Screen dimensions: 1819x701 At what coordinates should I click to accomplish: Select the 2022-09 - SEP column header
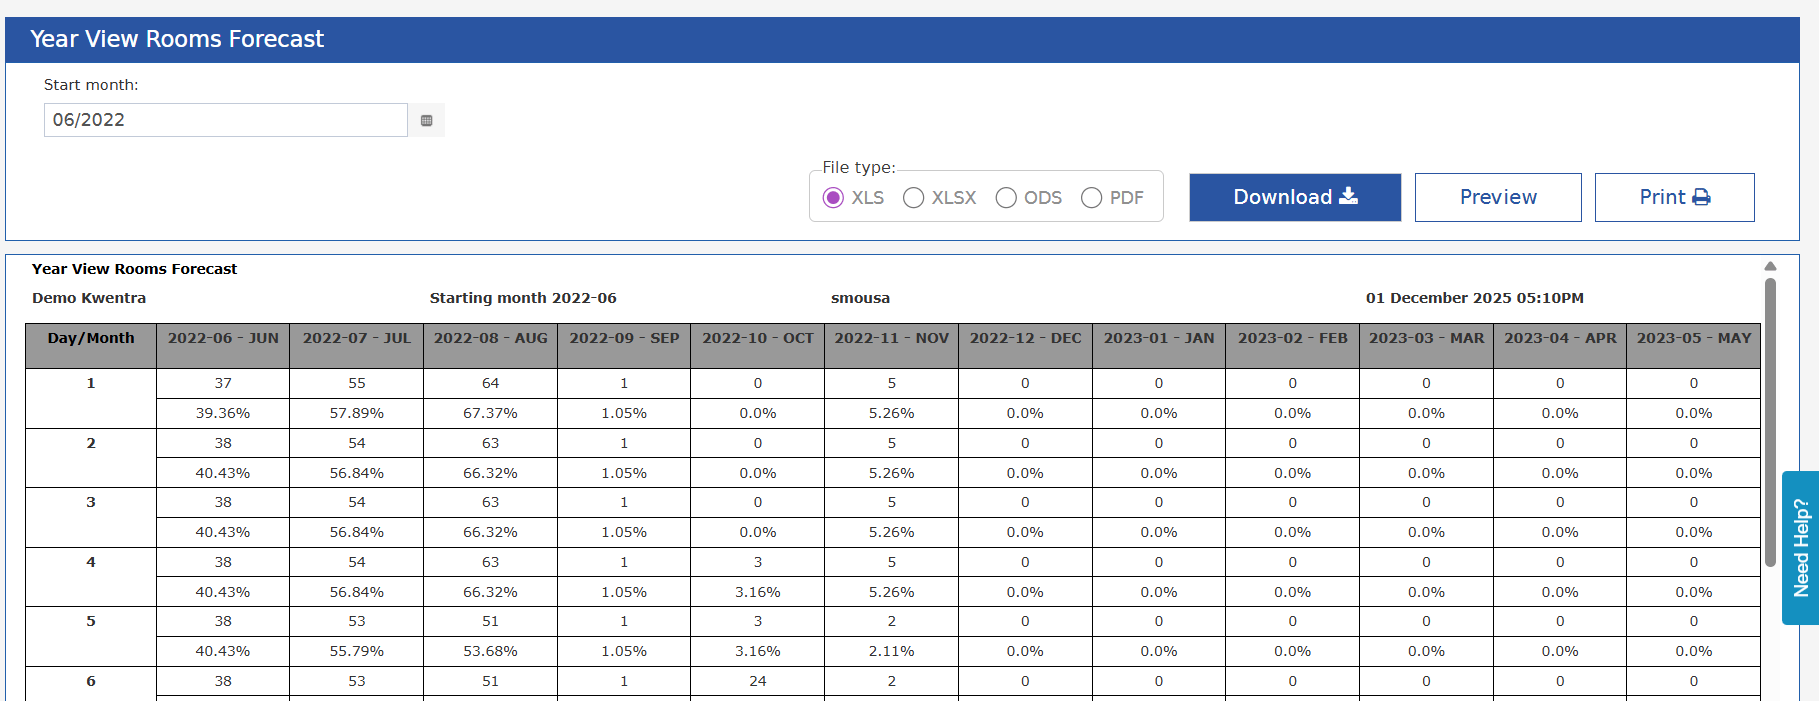tap(624, 346)
